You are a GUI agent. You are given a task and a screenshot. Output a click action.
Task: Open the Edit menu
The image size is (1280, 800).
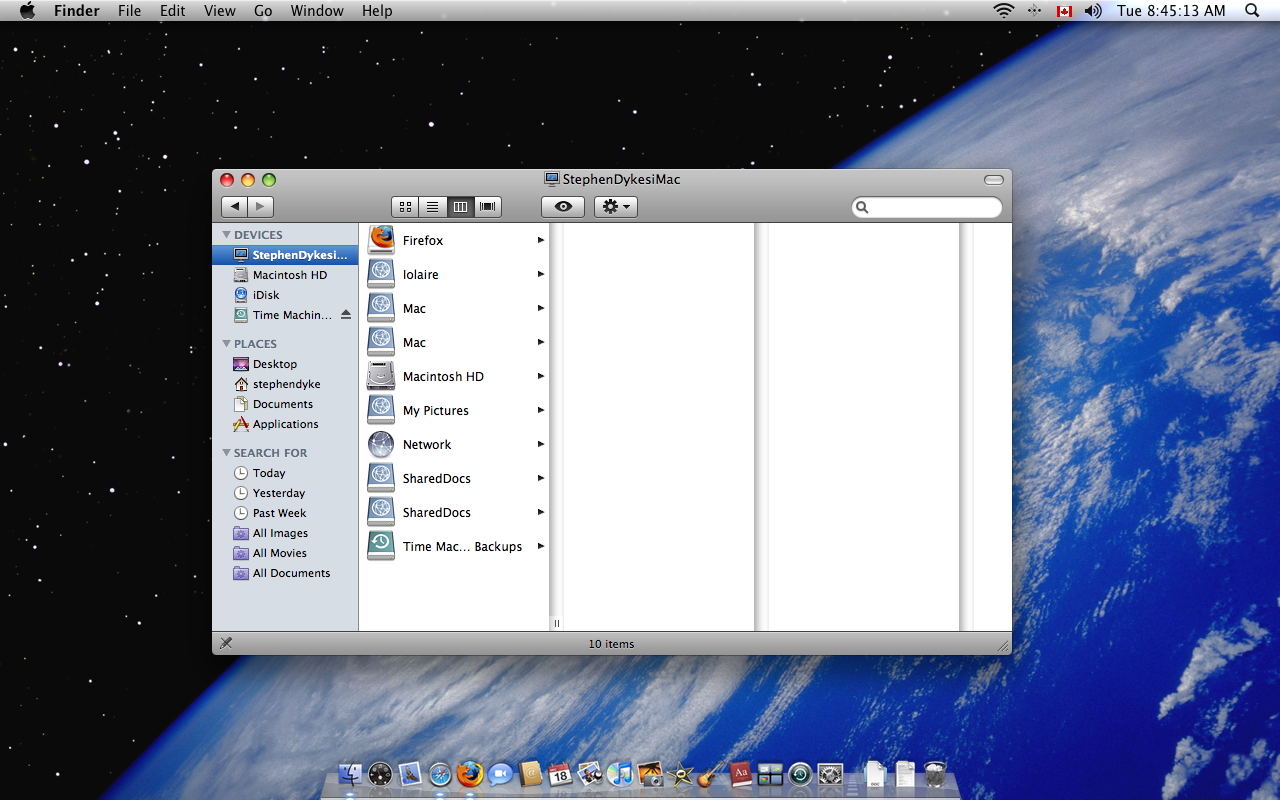coord(173,11)
